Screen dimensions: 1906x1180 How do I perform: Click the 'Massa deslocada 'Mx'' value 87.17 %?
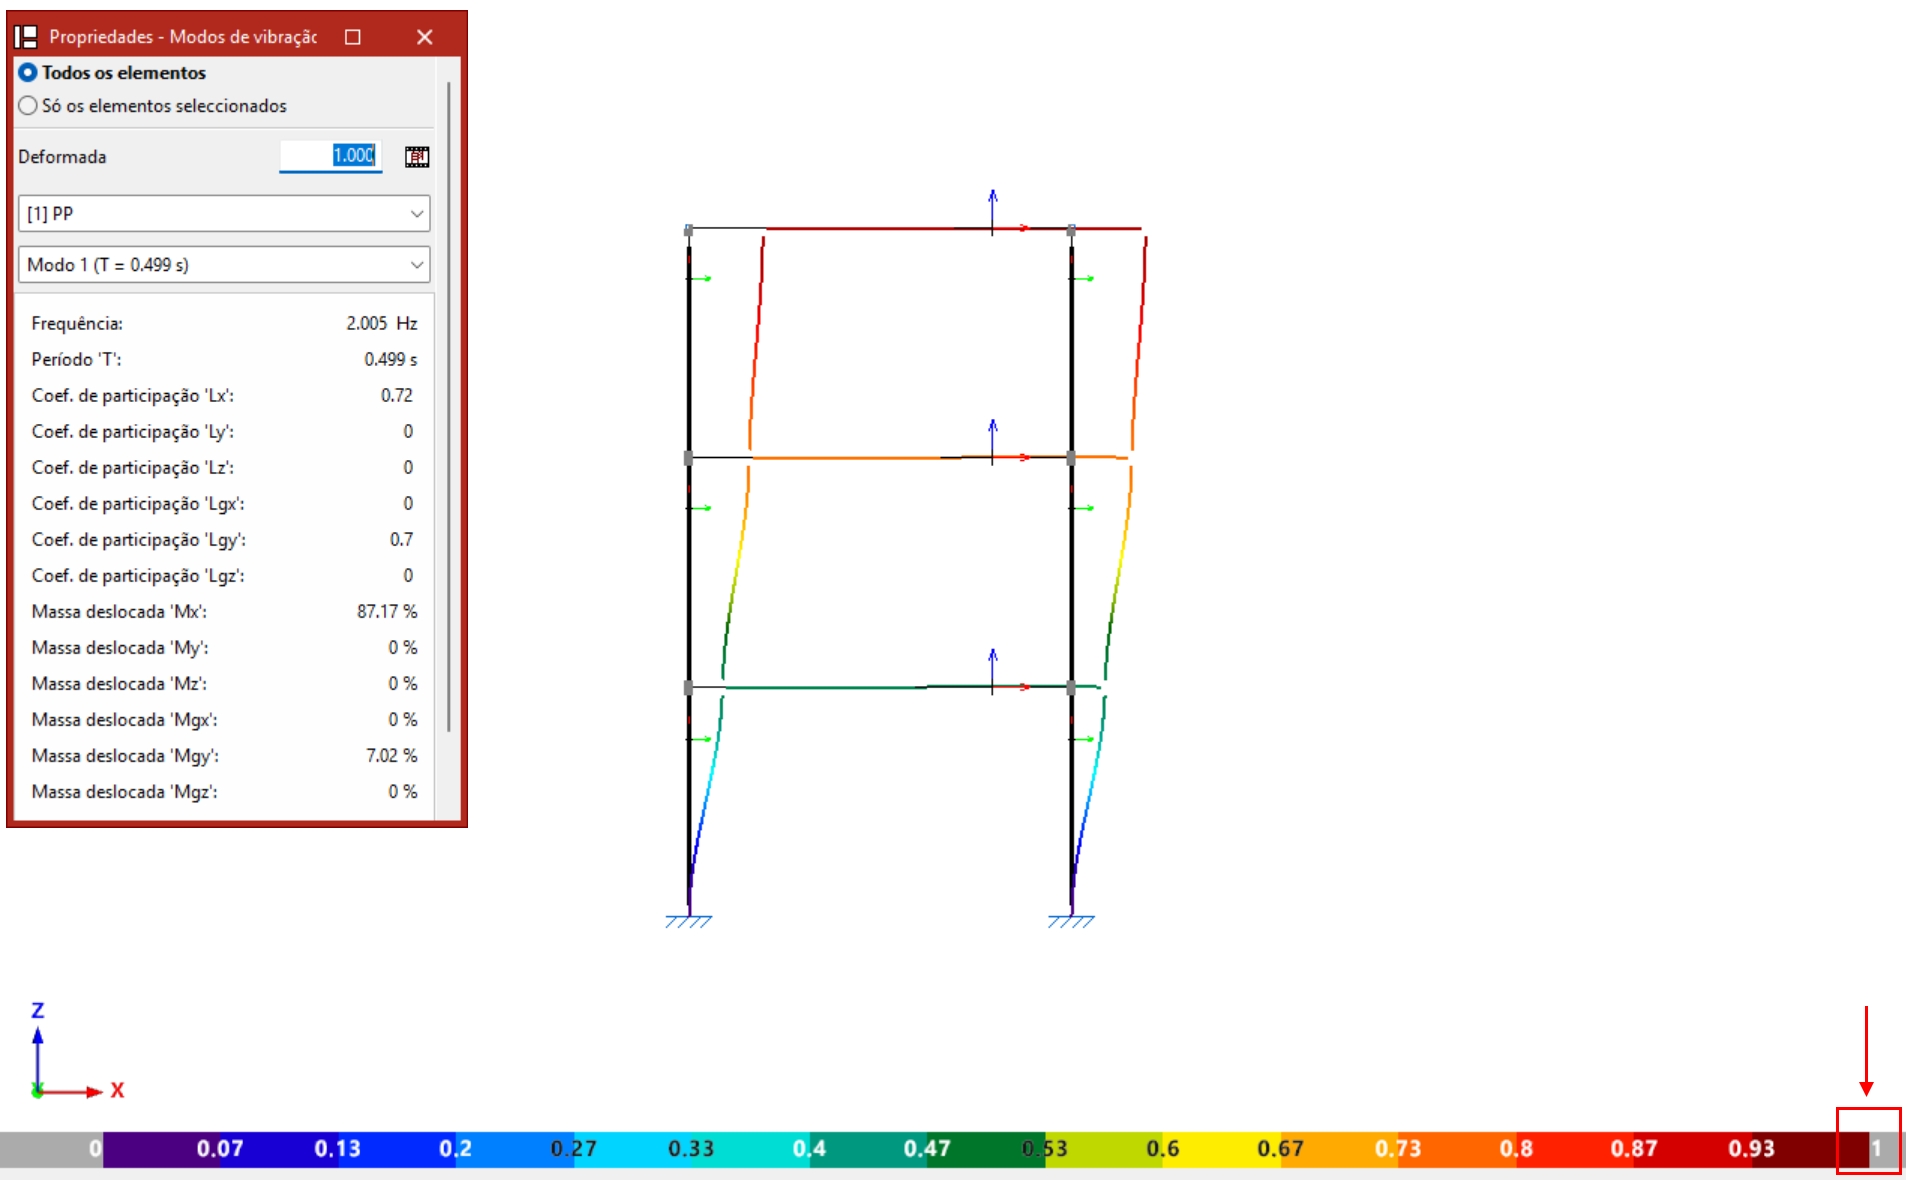[387, 611]
